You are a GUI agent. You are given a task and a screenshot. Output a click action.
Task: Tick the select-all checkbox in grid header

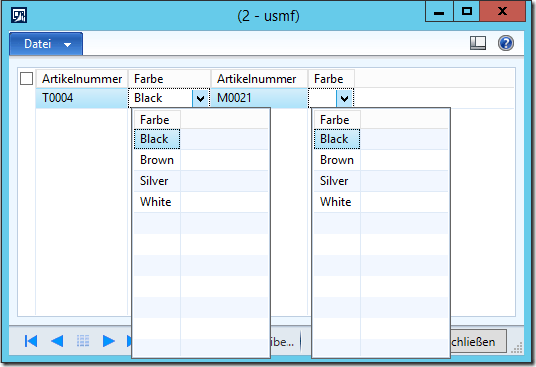tap(26, 79)
